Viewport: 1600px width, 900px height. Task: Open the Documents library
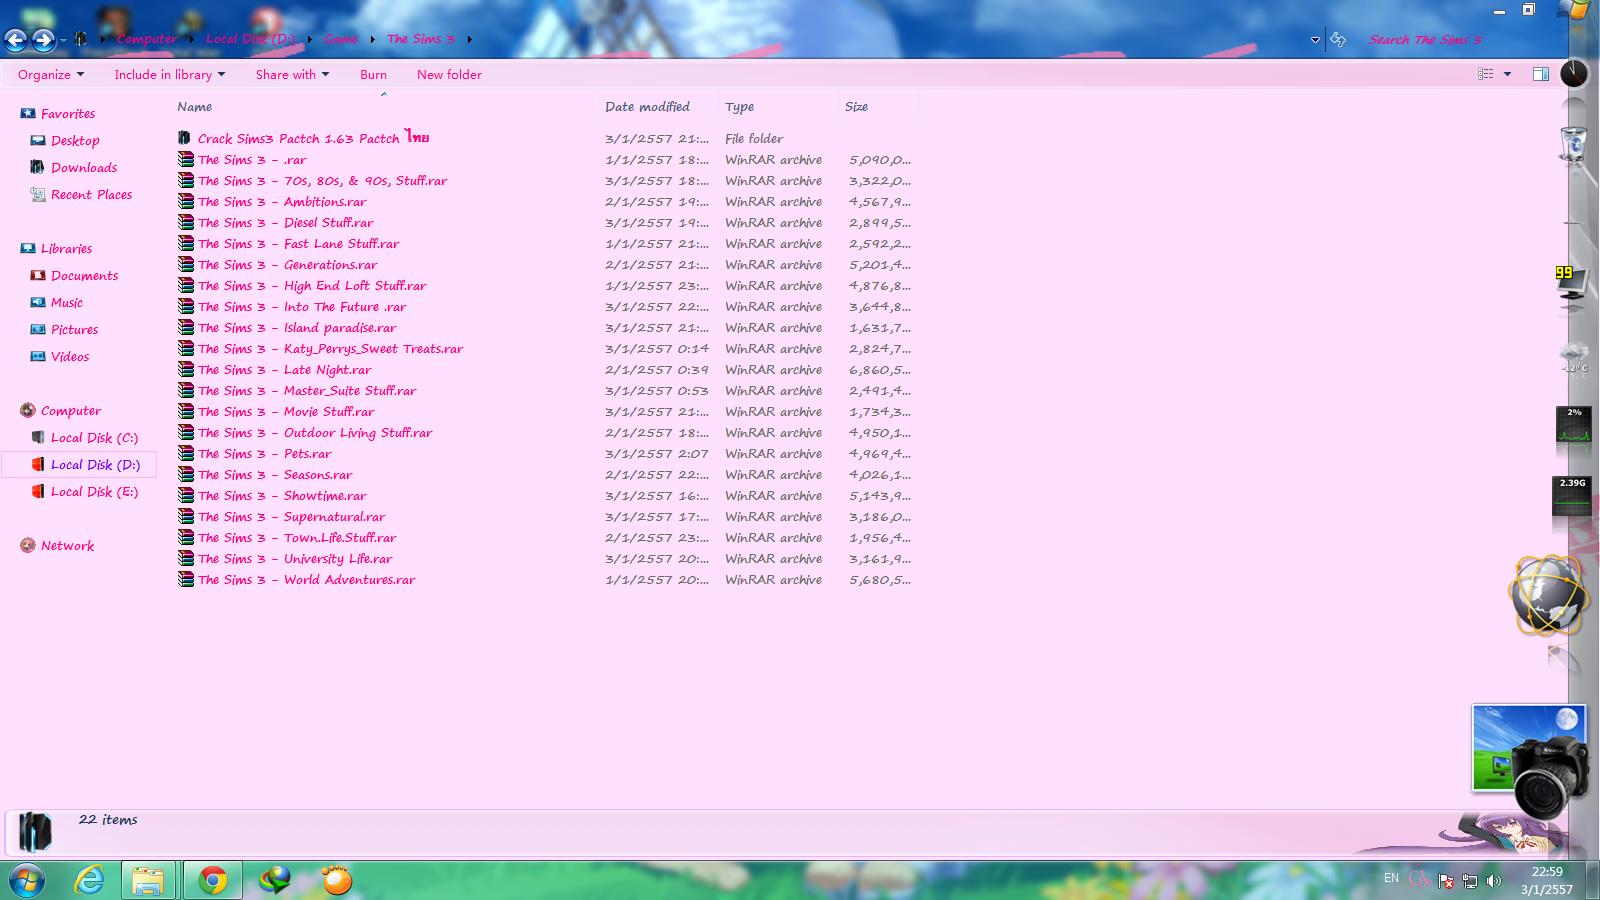(x=84, y=276)
